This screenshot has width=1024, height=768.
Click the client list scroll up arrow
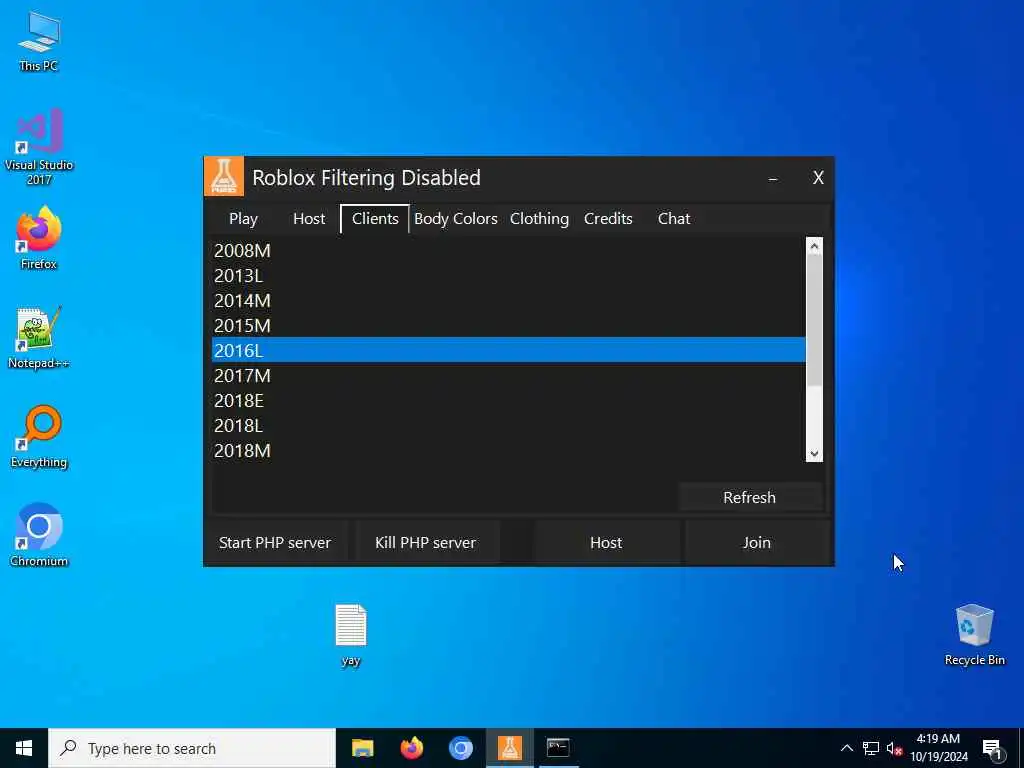pyautogui.click(x=814, y=246)
